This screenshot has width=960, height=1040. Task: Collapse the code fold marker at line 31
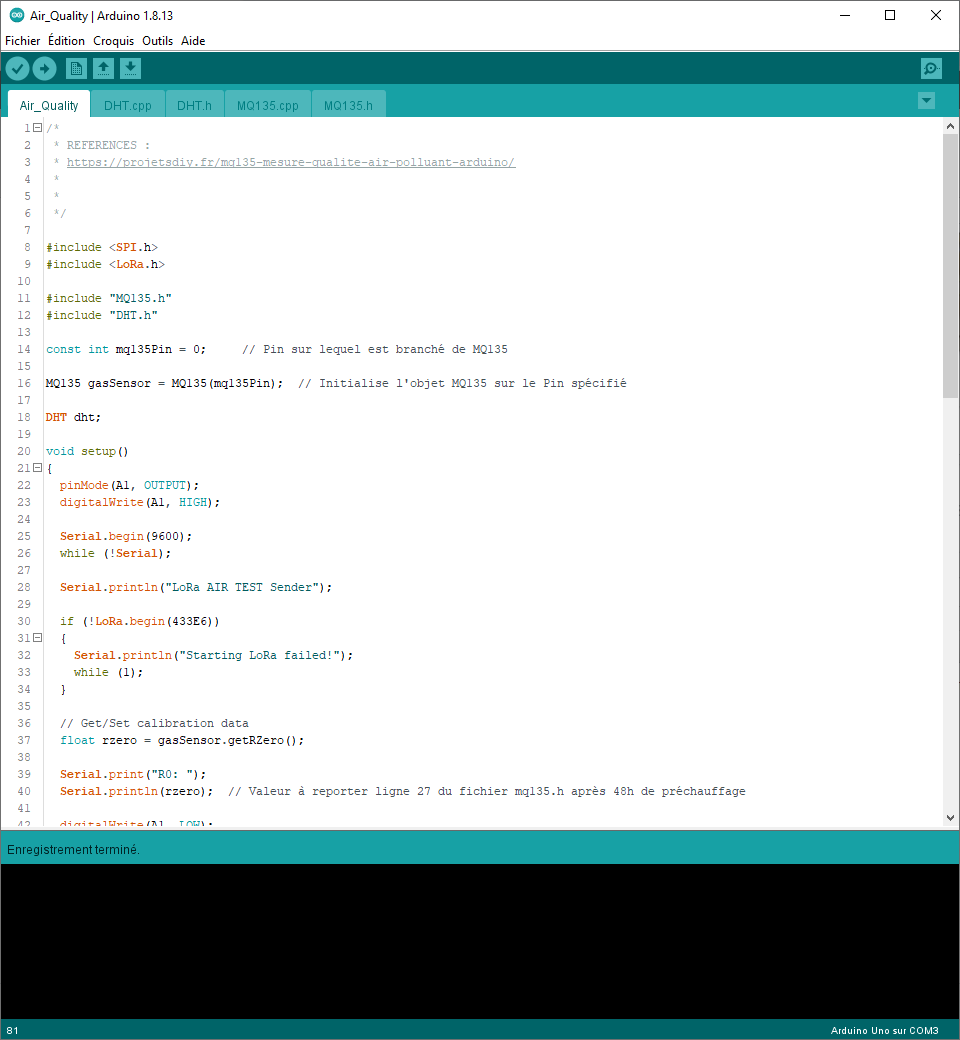point(37,637)
